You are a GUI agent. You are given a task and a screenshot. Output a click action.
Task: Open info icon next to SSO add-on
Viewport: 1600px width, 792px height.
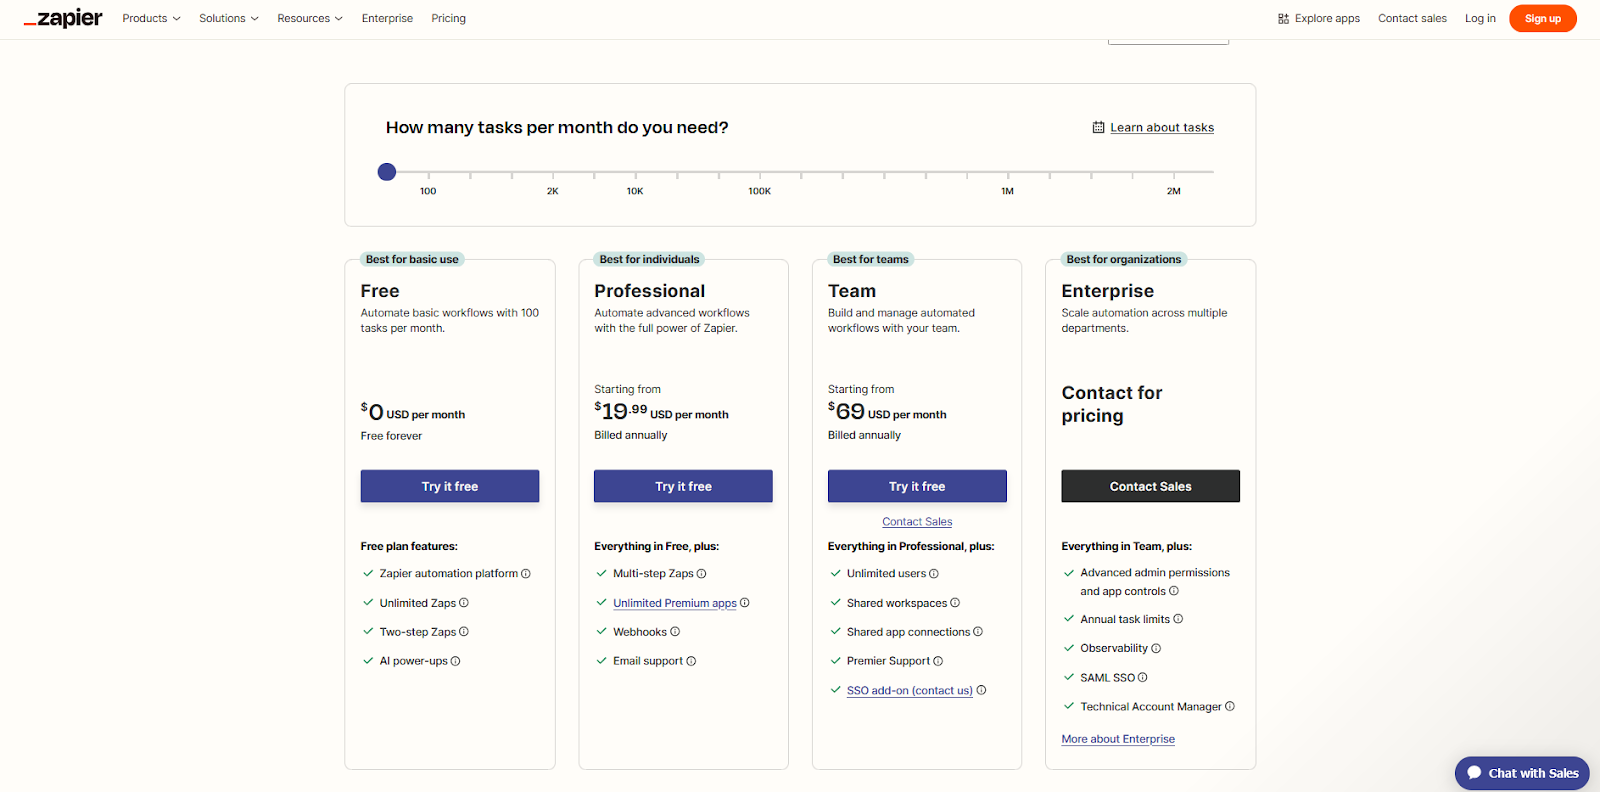(x=982, y=690)
